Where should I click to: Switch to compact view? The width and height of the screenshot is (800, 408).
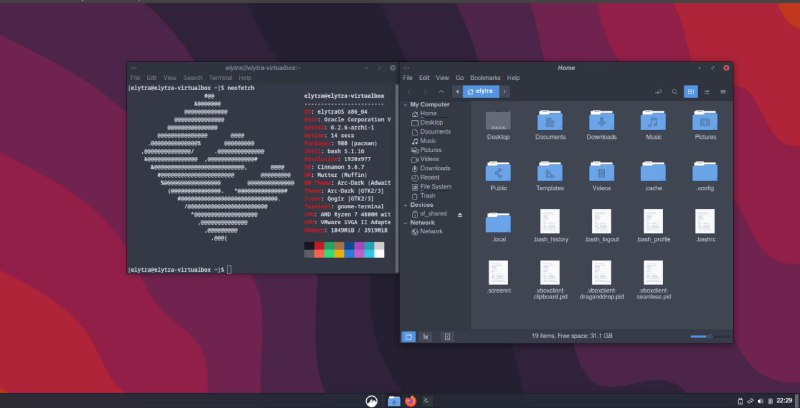723,92
